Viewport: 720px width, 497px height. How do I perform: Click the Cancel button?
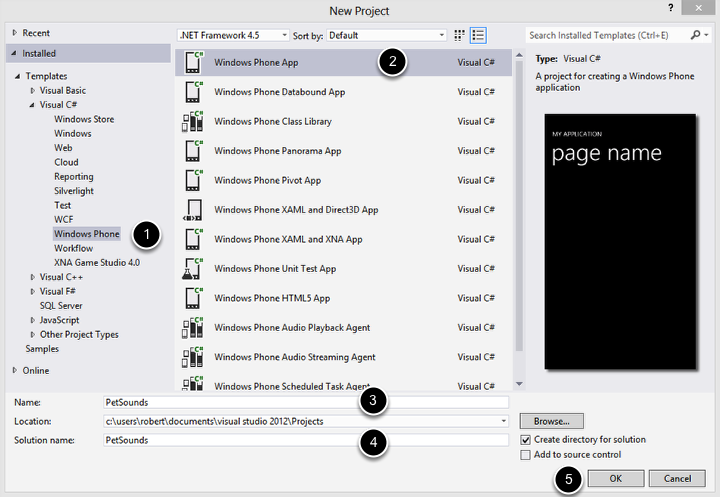[x=677, y=479]
